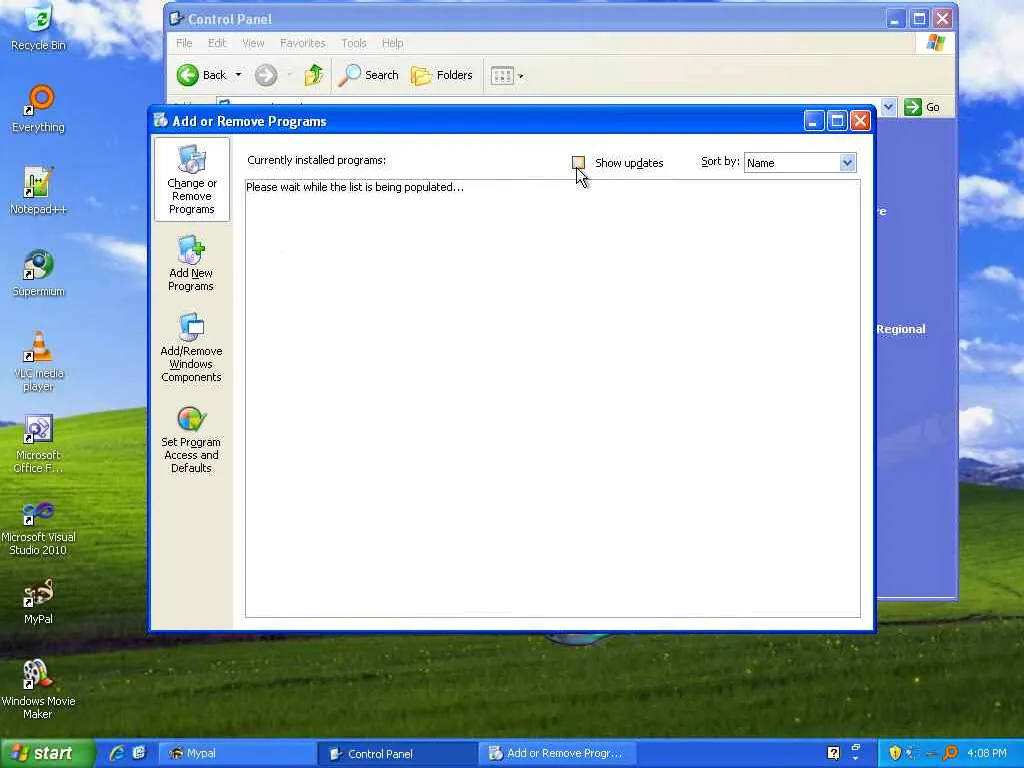Close the Add or Remove Programs window
Image resolution: width=1024 pixels, height=768 pixels.
click(x=861, y=121)
